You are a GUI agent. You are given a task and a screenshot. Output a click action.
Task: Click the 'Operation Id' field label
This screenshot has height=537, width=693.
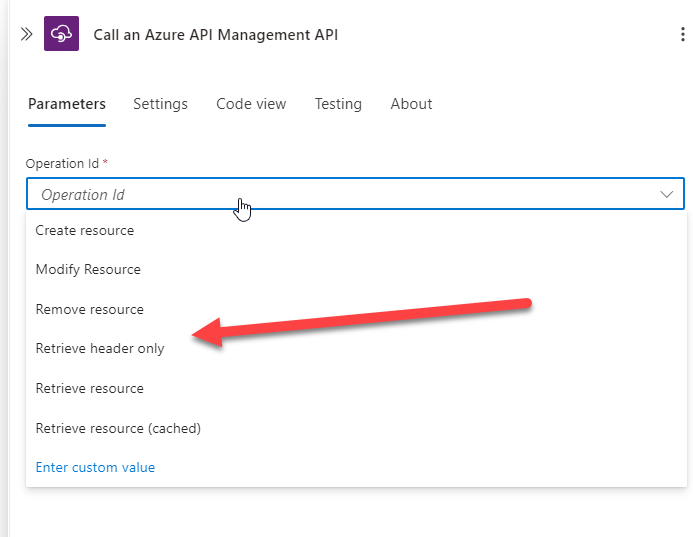[62, 162]
